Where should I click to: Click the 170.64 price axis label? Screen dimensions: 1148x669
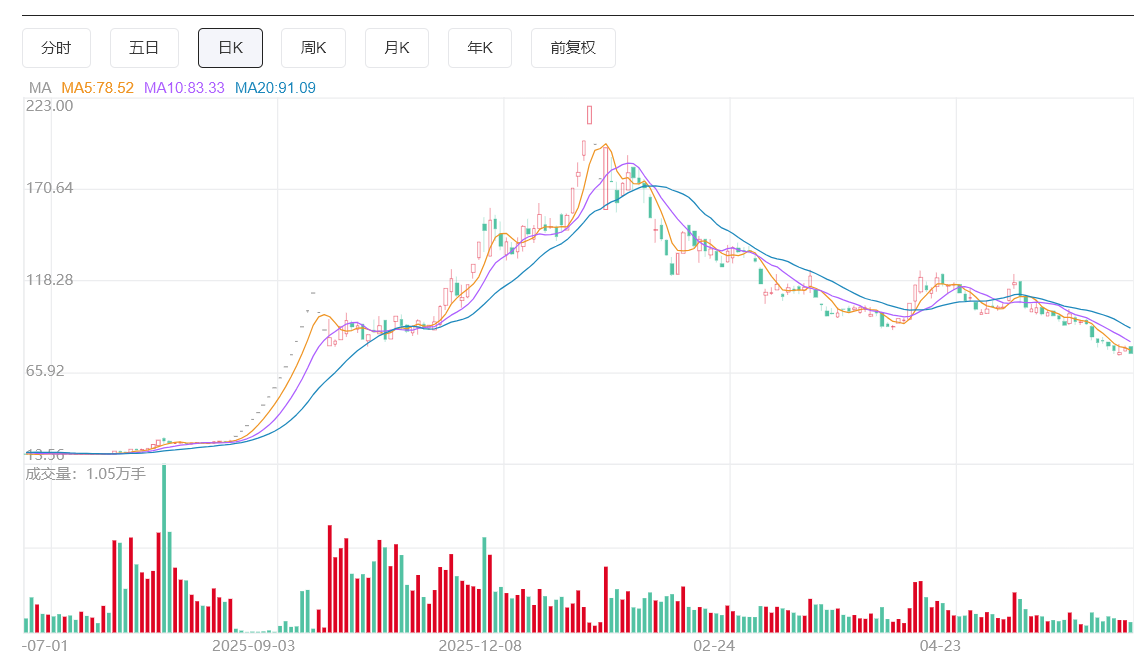50,188
